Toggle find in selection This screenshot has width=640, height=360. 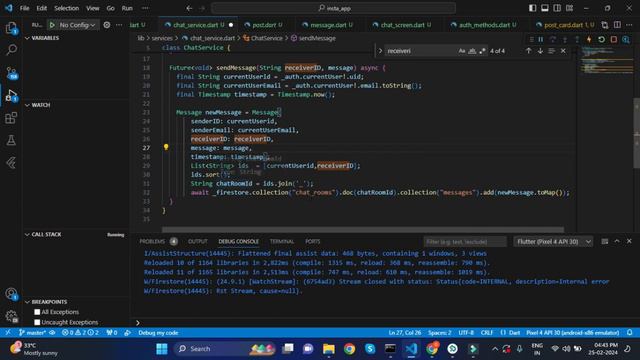coord(551,51)
